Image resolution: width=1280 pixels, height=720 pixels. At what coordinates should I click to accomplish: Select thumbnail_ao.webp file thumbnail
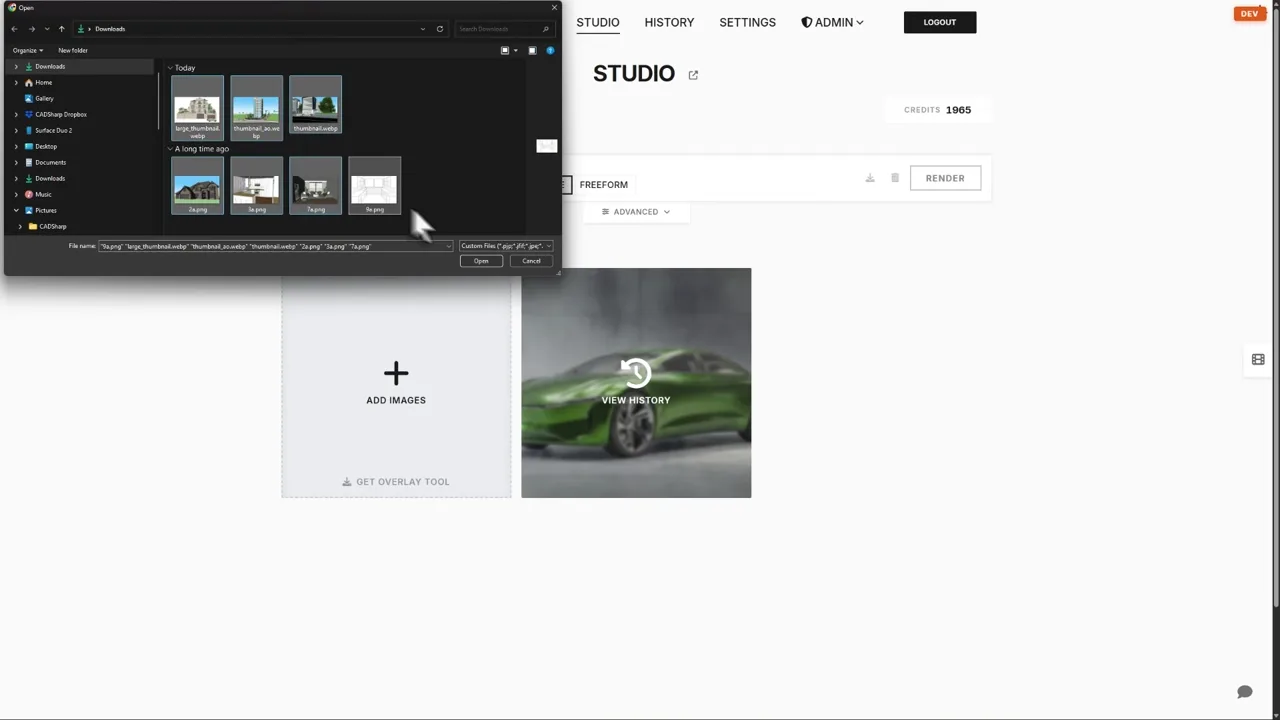coord(256,106)
